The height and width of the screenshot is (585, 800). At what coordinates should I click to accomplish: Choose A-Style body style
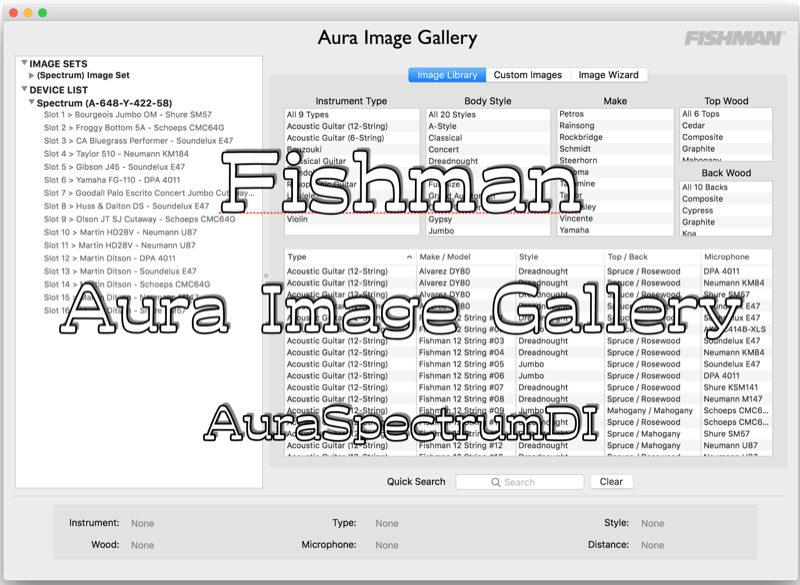[x=488, y=126]
